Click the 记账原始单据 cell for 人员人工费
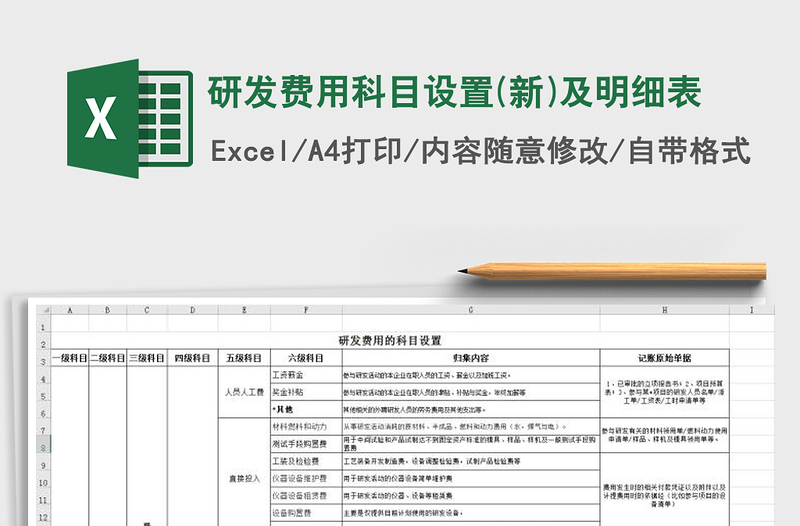Viewport: 800px width, 526px height. 665,392
